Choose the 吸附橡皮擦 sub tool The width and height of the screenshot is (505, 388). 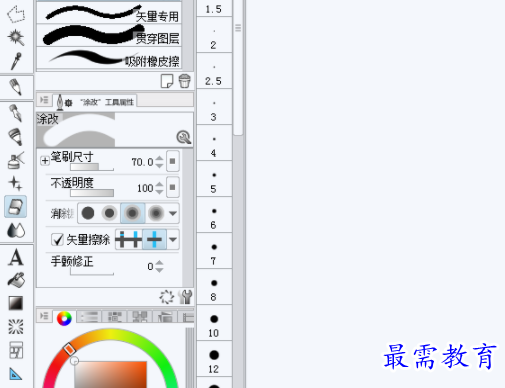pos(109,58)
